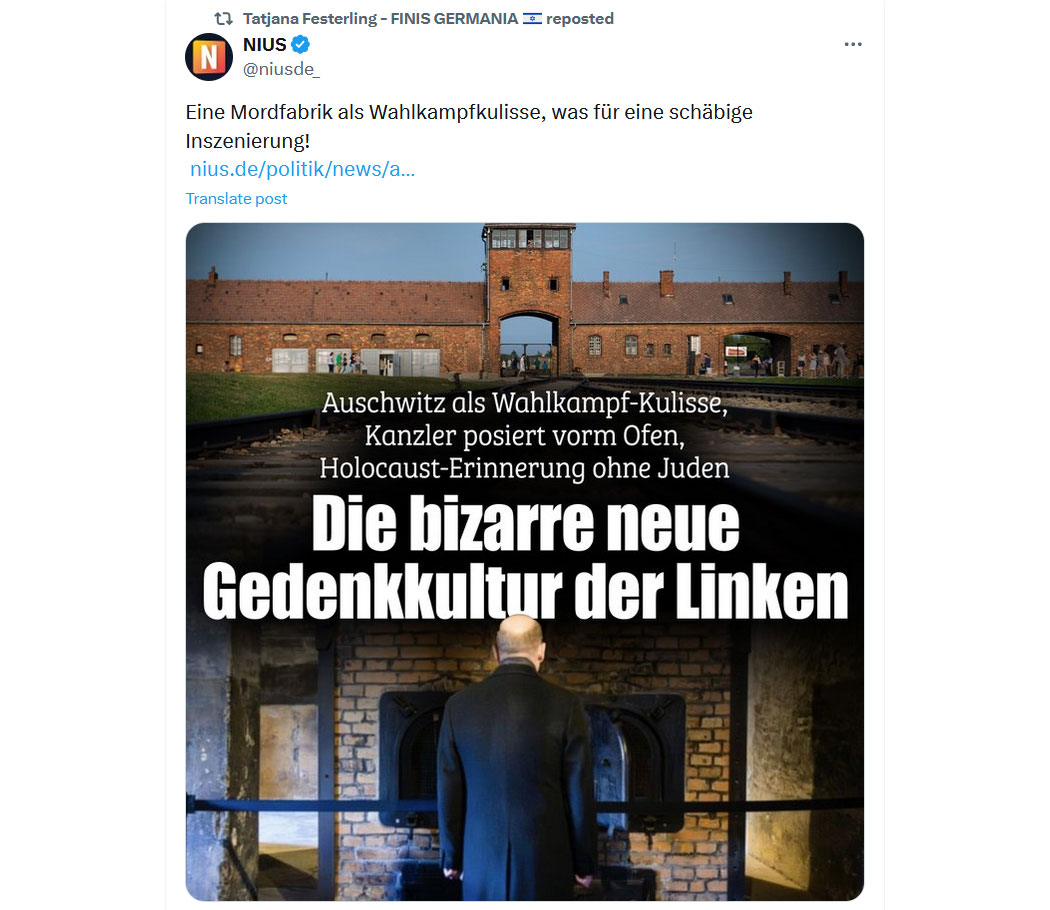Click 'Holocaust-Erinnerung ohne Juden' line in image
The height and width of the screenshot is (910, 1050).
(x=524, y=468)
